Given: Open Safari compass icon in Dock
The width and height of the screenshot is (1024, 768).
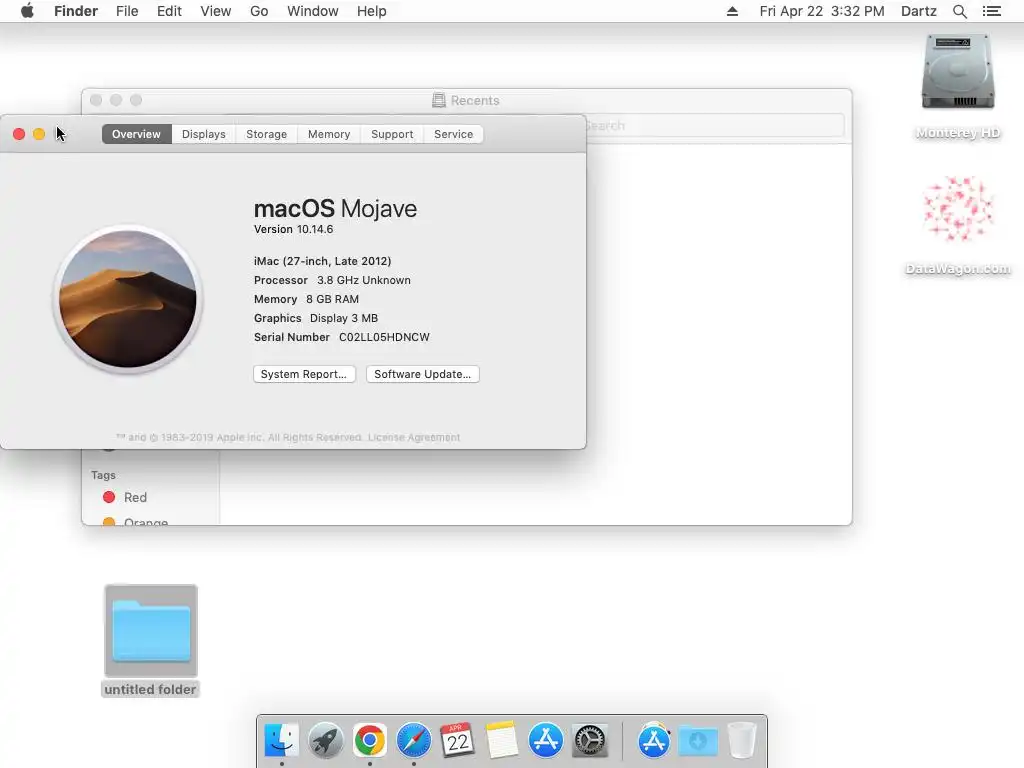Looking at the screenshot, I should pyautogui.click(x=413, y=741).
